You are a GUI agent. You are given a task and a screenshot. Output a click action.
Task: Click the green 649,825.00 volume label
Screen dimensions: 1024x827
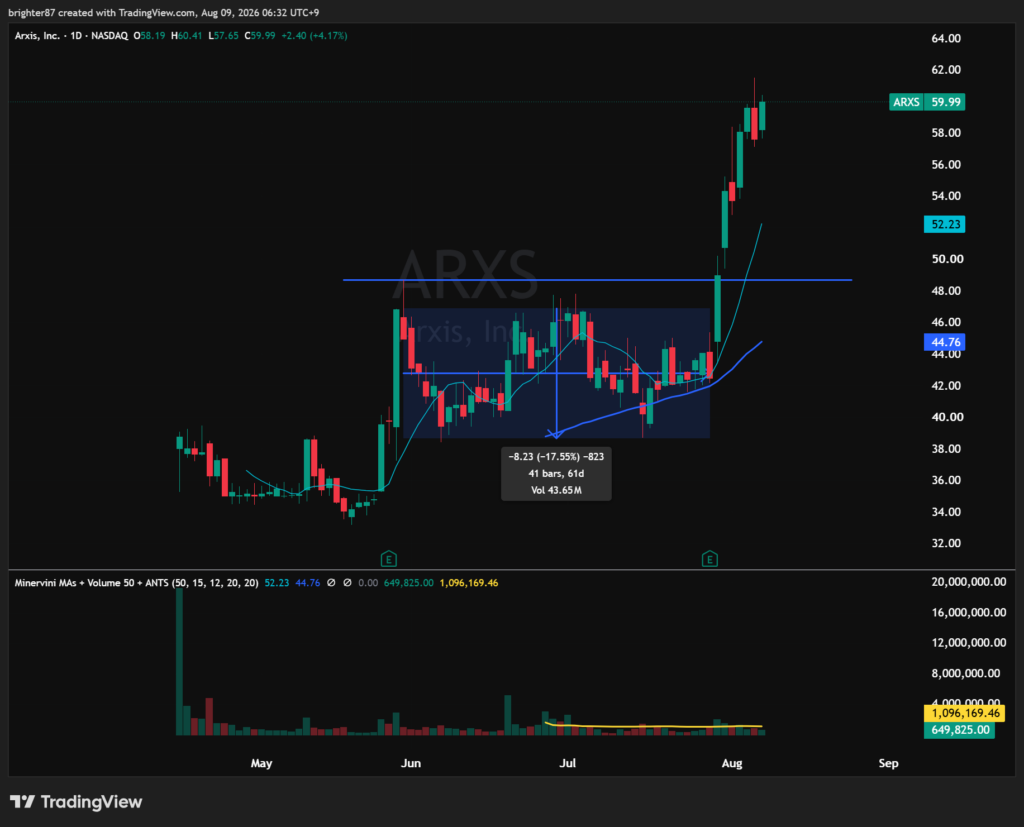(x=959, y=730)
